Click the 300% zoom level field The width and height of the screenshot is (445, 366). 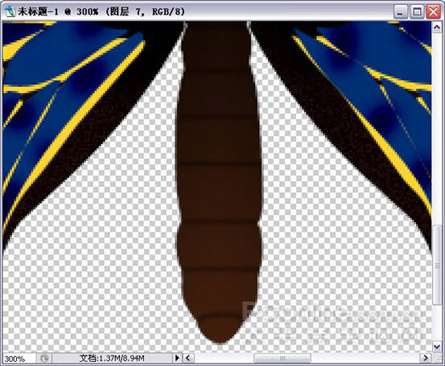tap(18, 358)
